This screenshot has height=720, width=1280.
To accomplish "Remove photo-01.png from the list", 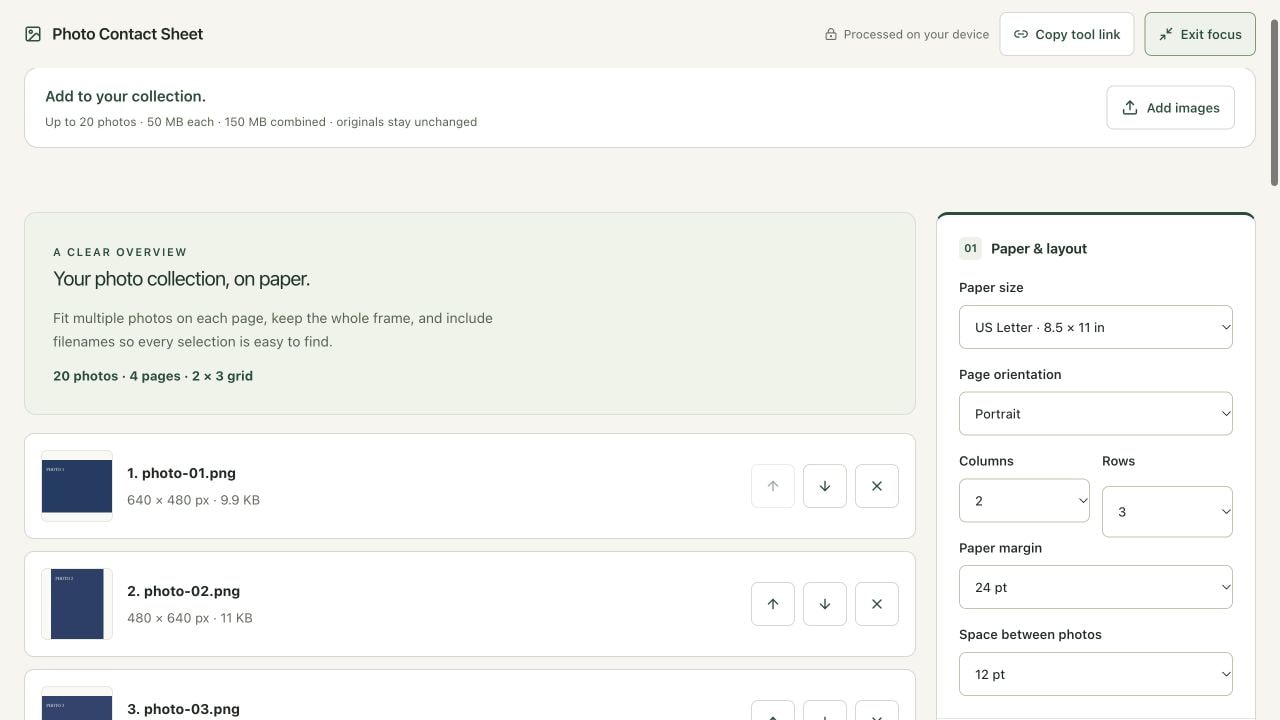I will [x=877, y=486].
